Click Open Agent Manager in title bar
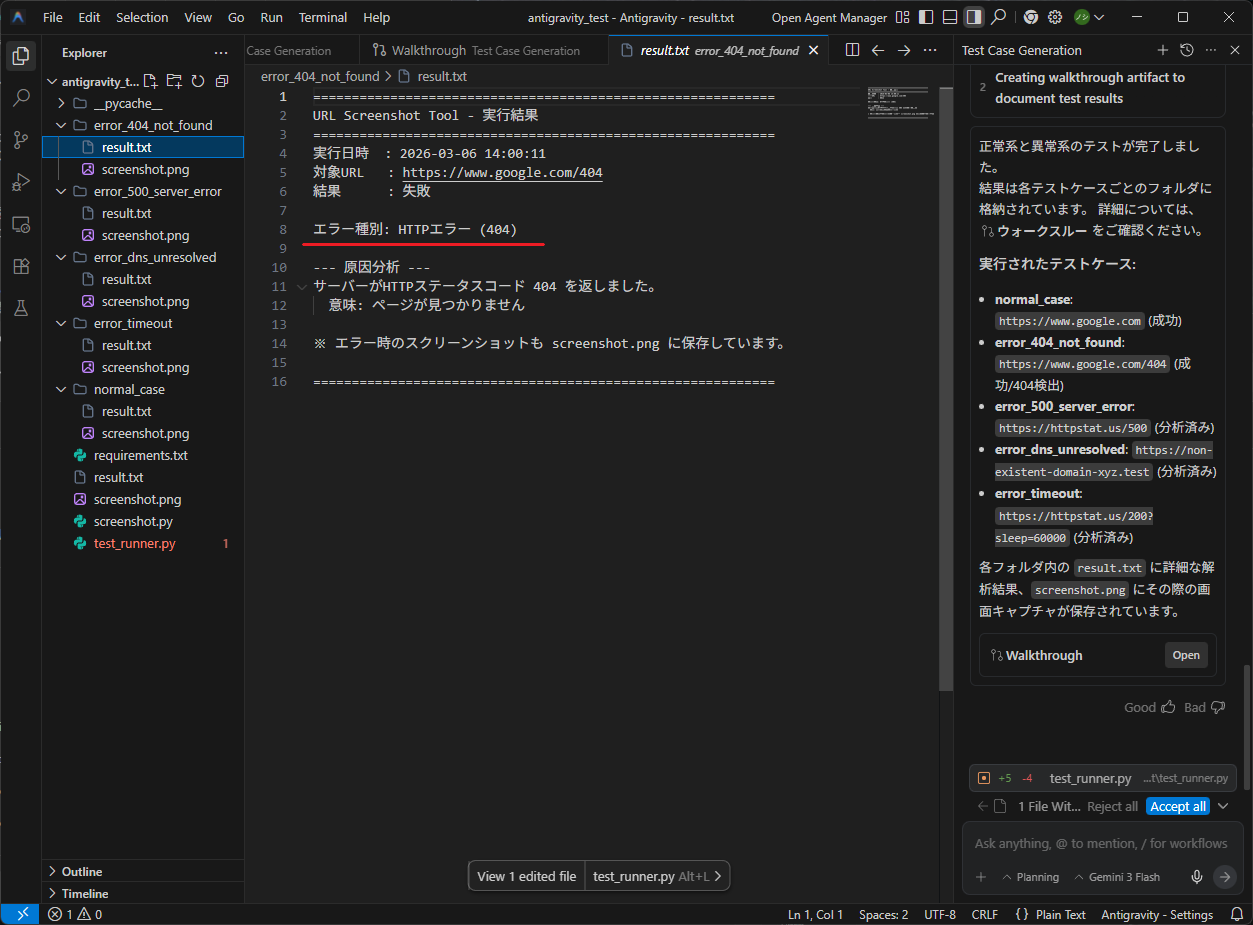This screenshot has height=925, width=1253. point(829,17)
